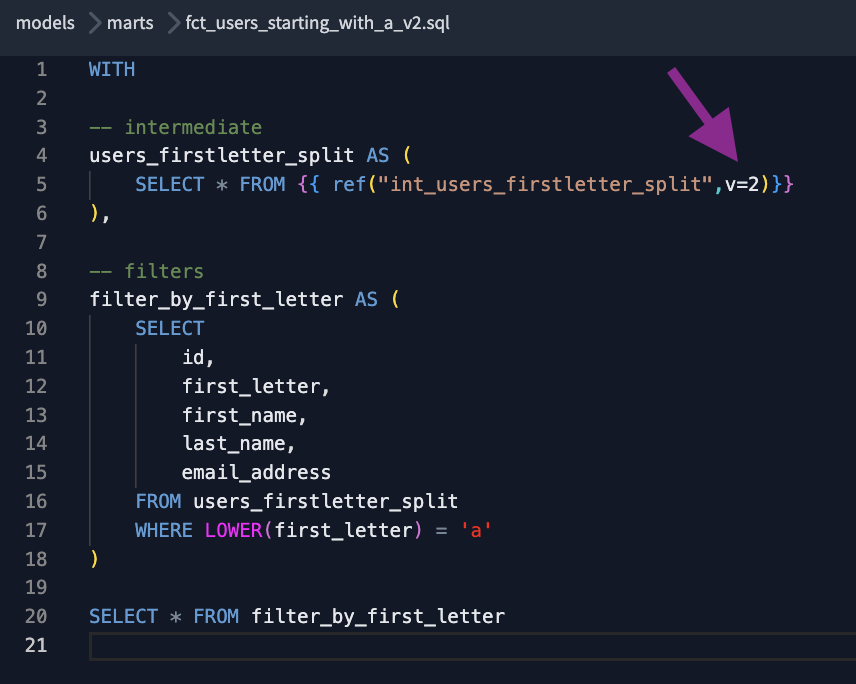The image size is (856, 684).
Task: Click the SELECT keyword on line 10
Action: (x=170, y=329)
